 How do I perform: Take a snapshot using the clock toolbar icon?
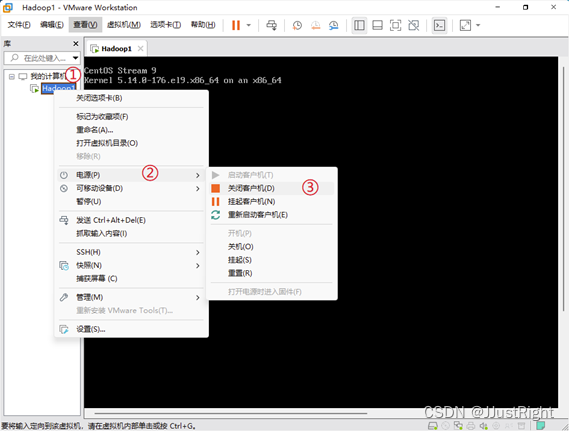297,25
